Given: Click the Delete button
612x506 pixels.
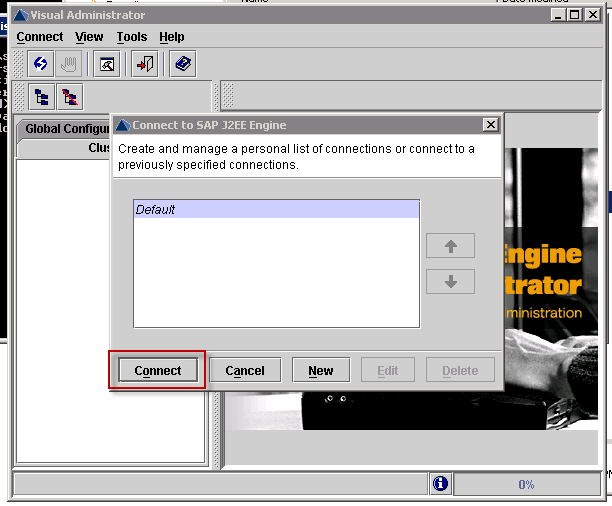Looking at the screenshot, I should tap(460, 370).
